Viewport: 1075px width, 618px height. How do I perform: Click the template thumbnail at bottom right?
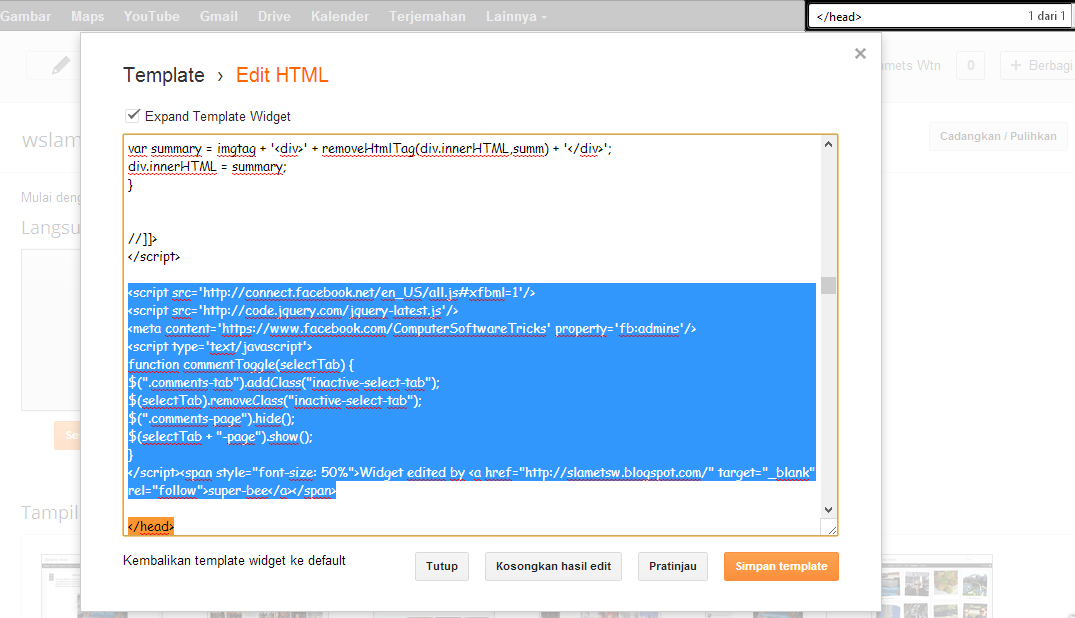[937, 586]
